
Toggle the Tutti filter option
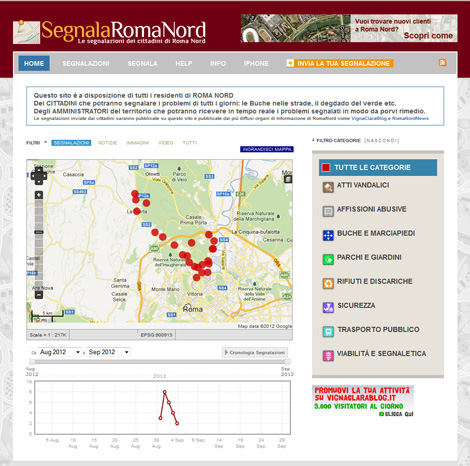click(190, 143)
